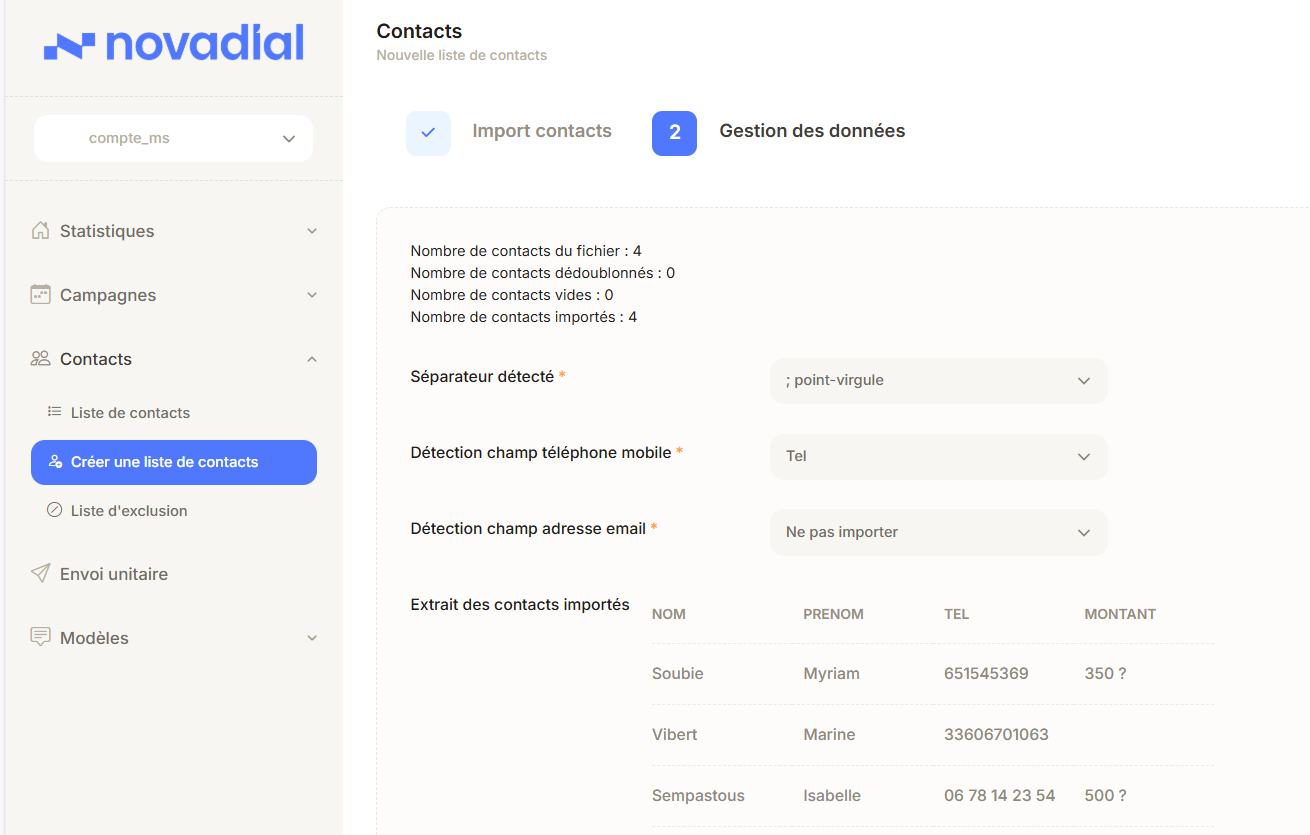Click the Soubie name cell
This screenshot has width=1310, height=835.
[678, 674]
